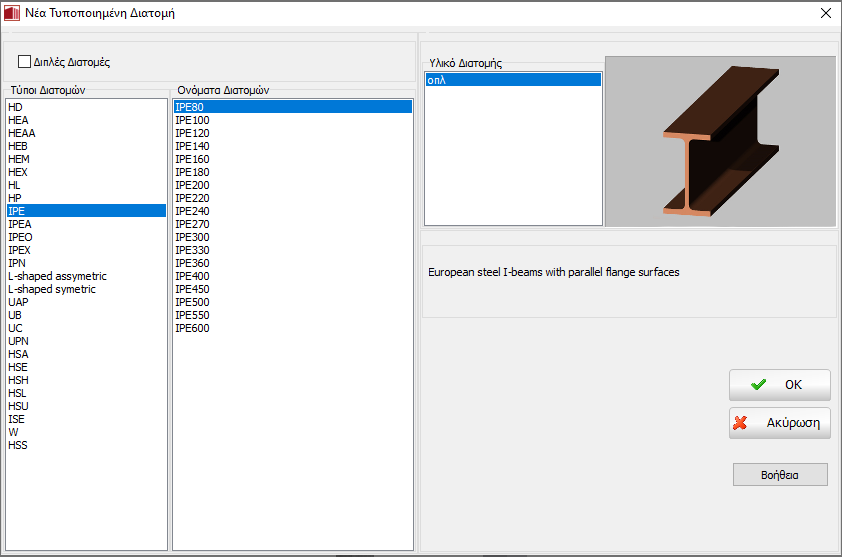
Task: Pick L-shaped assymetric section type
Action: (x=57, y=276)
